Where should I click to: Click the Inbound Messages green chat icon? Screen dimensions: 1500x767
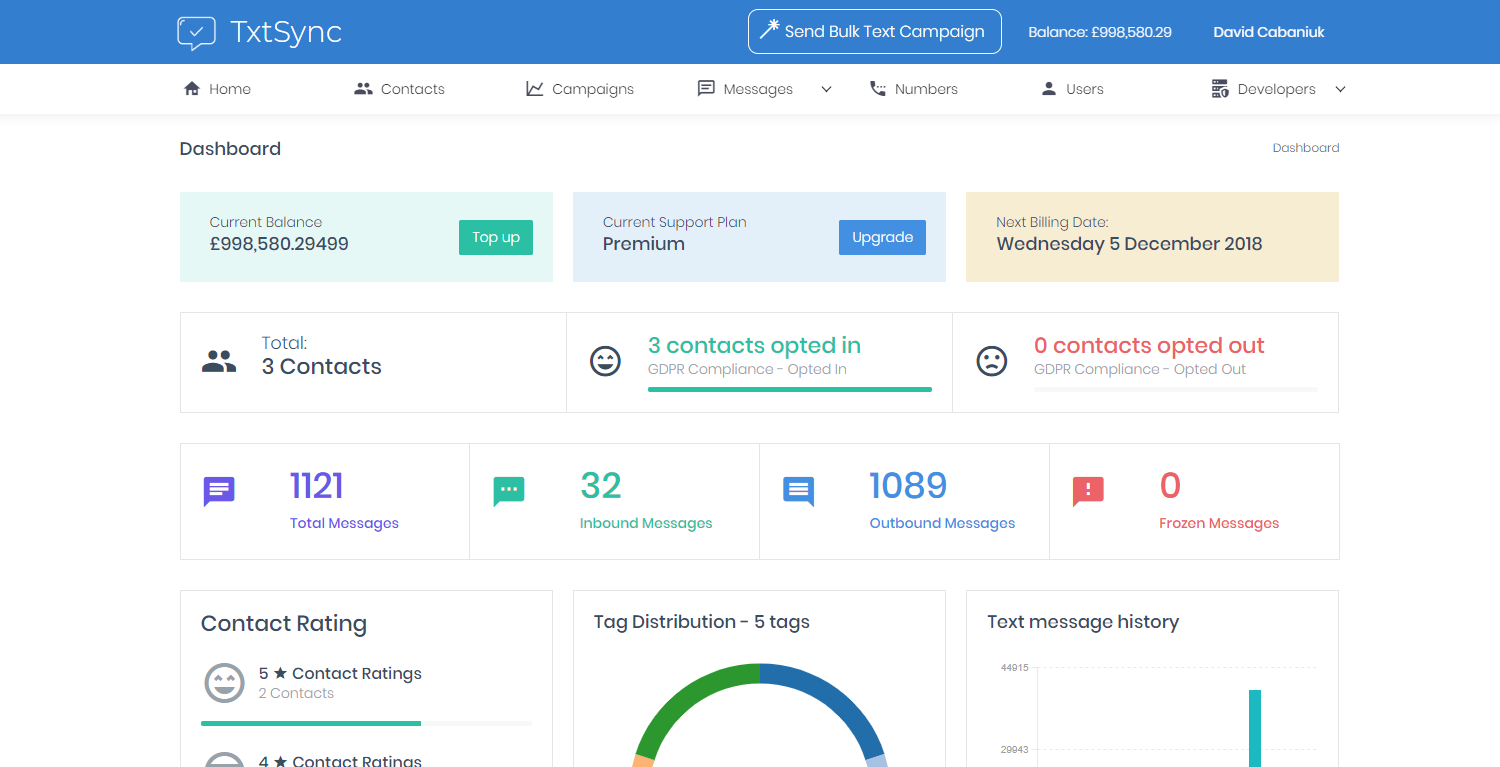coord(509,490)
